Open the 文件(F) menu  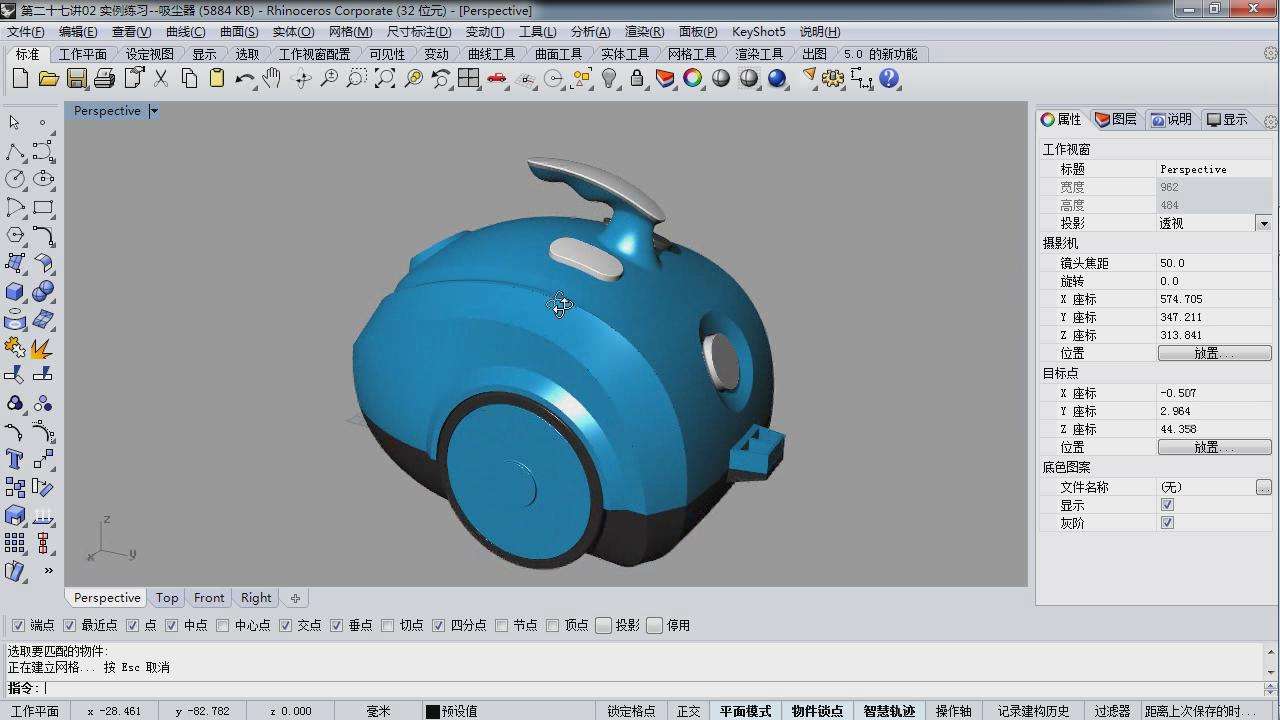25,32
